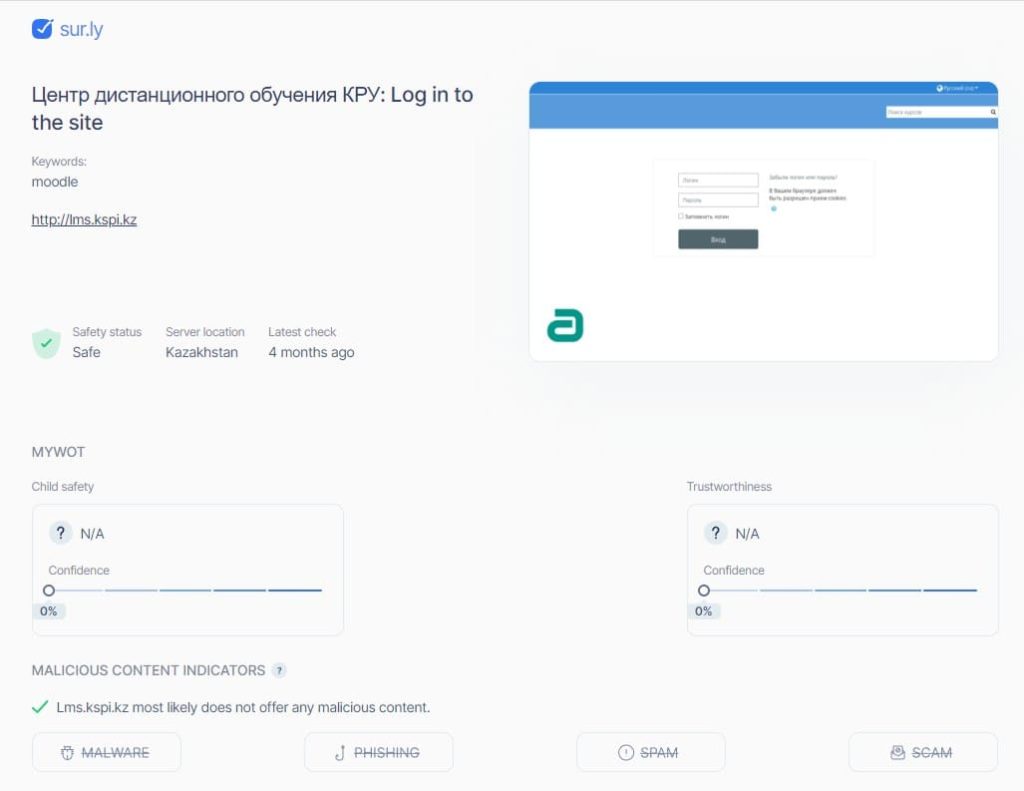The height and width of the screenshot is (791, 1024).
Task: Click the search magnifier in the site preview
Action: (992, 112)
